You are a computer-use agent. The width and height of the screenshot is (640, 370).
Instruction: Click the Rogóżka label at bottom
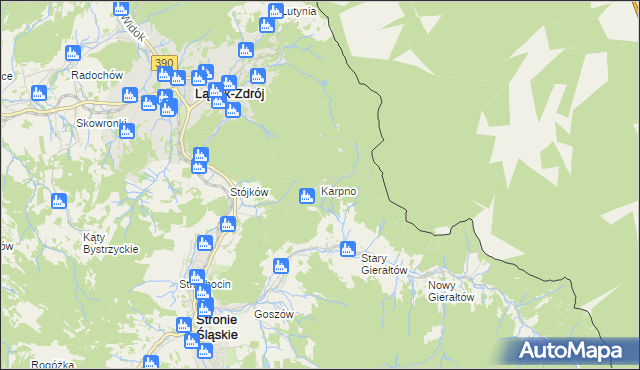coord(53,365)
